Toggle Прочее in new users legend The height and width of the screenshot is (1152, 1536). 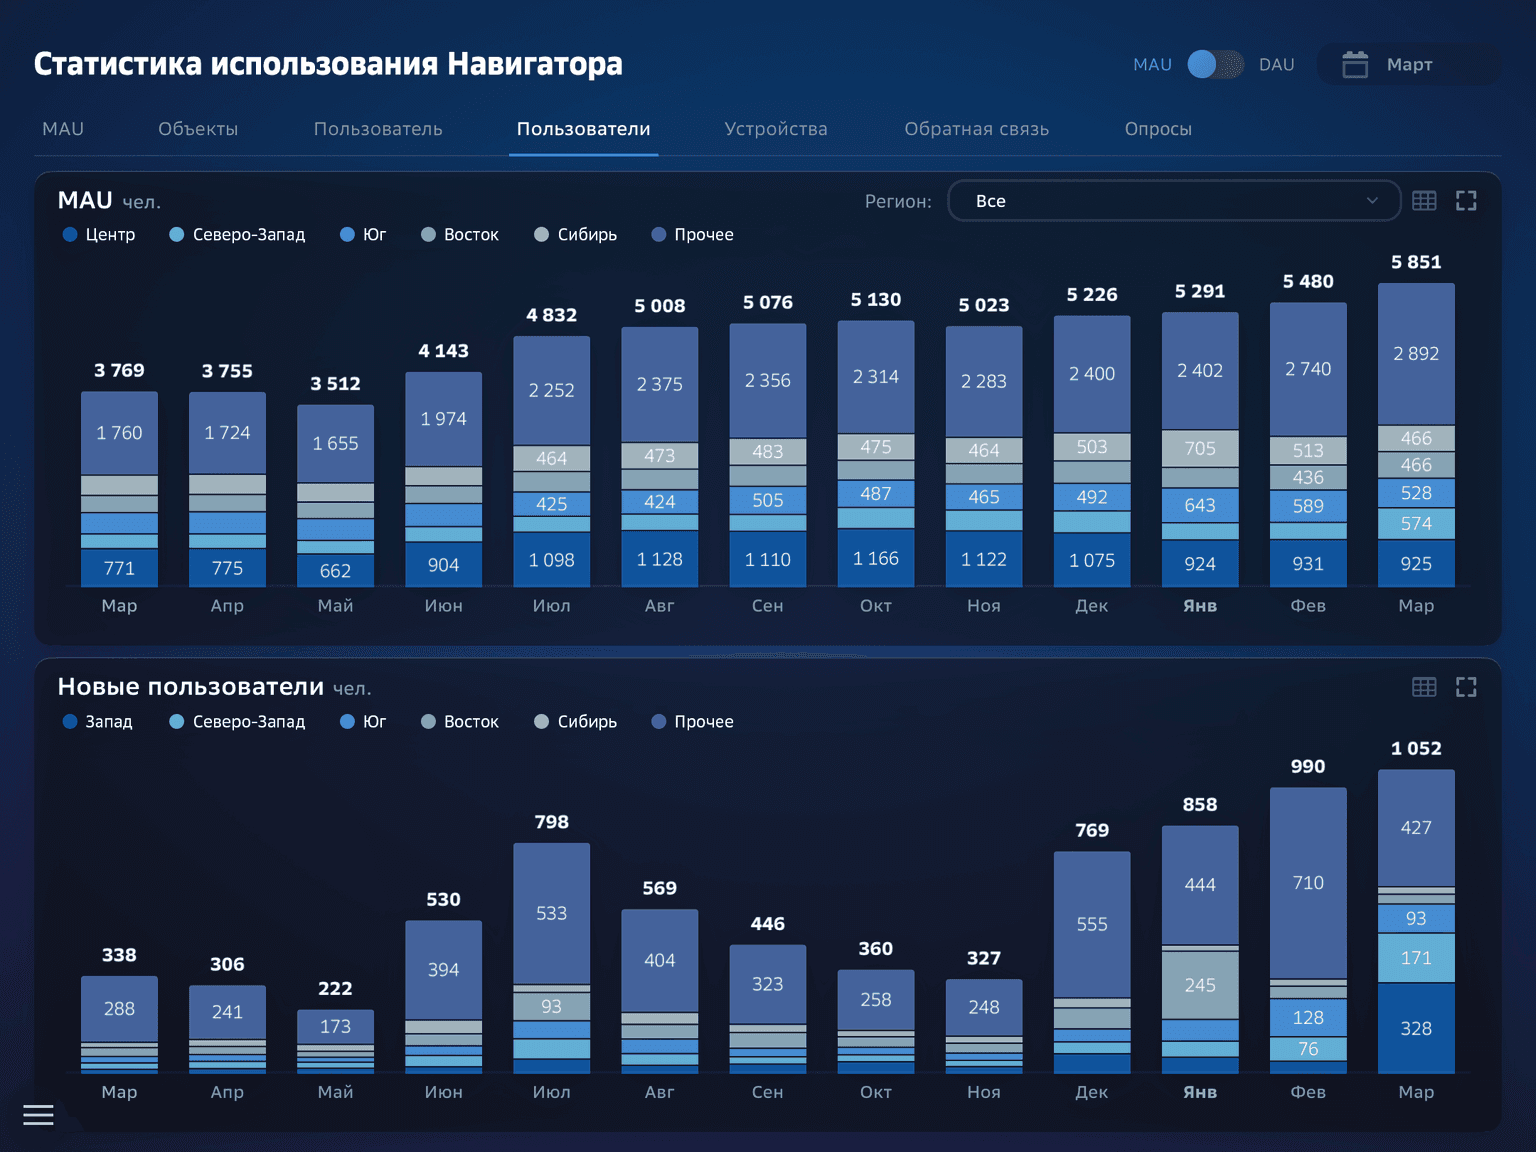click(693, 722)
